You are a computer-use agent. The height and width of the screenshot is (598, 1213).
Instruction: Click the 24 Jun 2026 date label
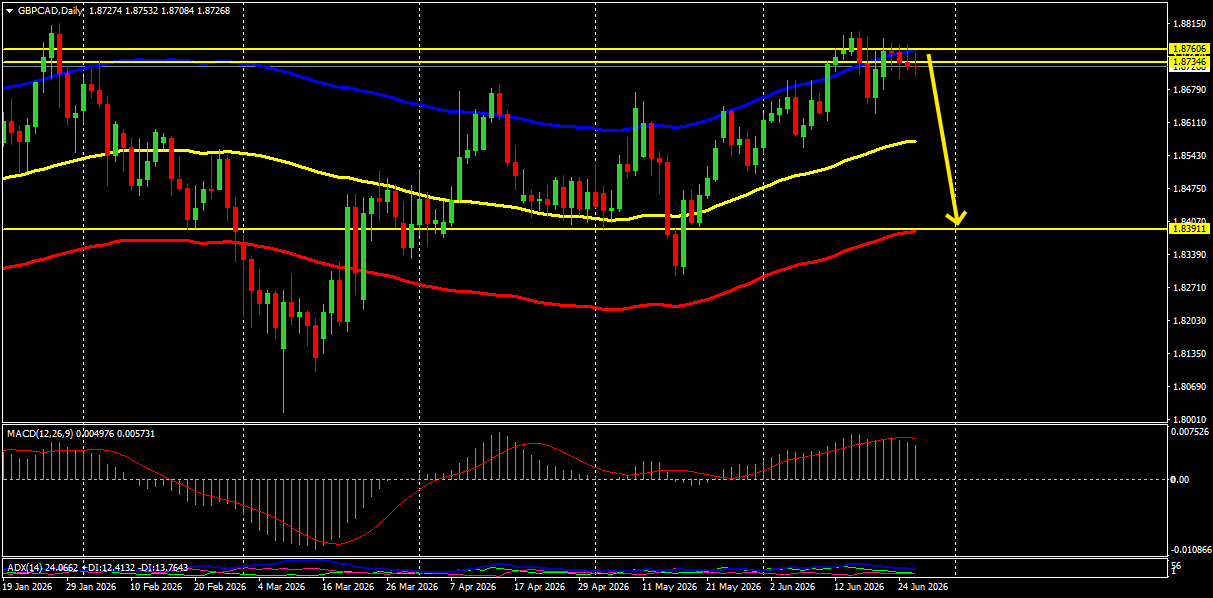(923, 588)
